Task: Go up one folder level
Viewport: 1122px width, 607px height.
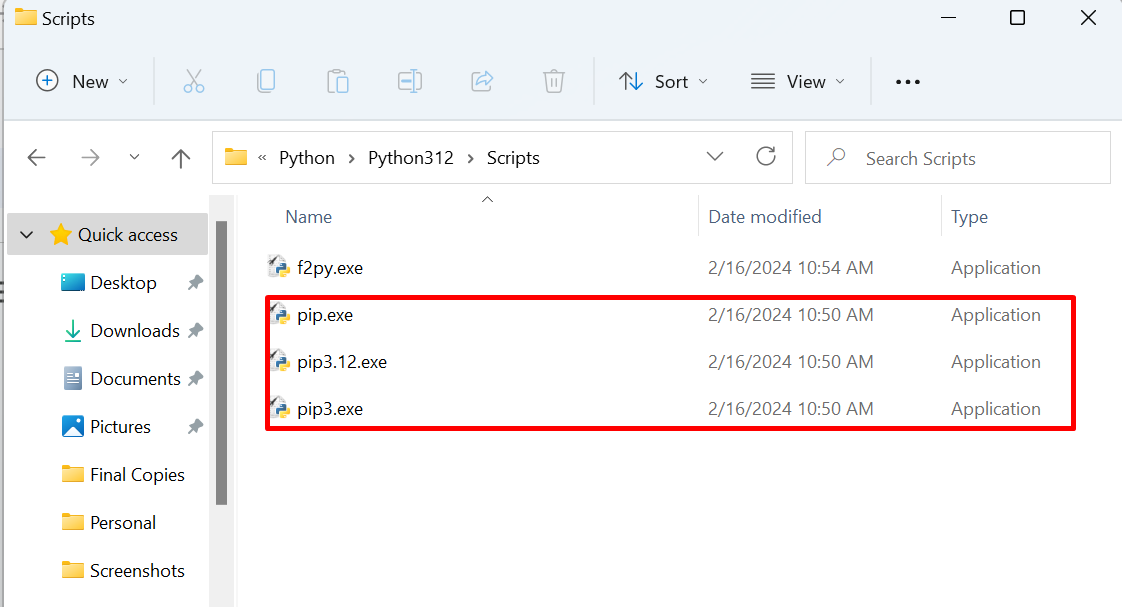Action: [x=181, y=157]
